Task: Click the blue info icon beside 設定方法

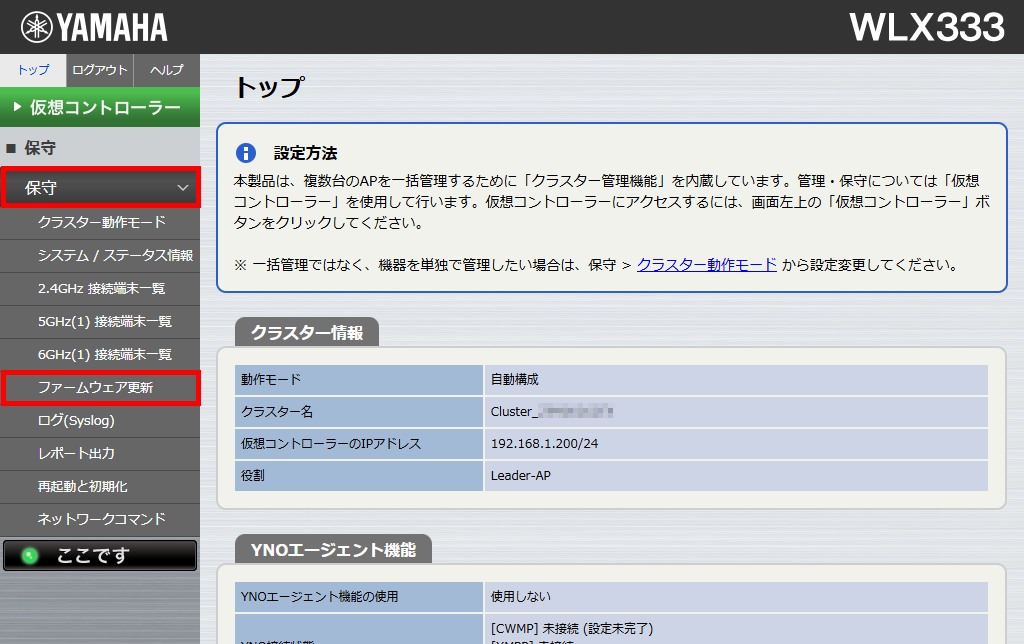Action: tap(246, 153)
